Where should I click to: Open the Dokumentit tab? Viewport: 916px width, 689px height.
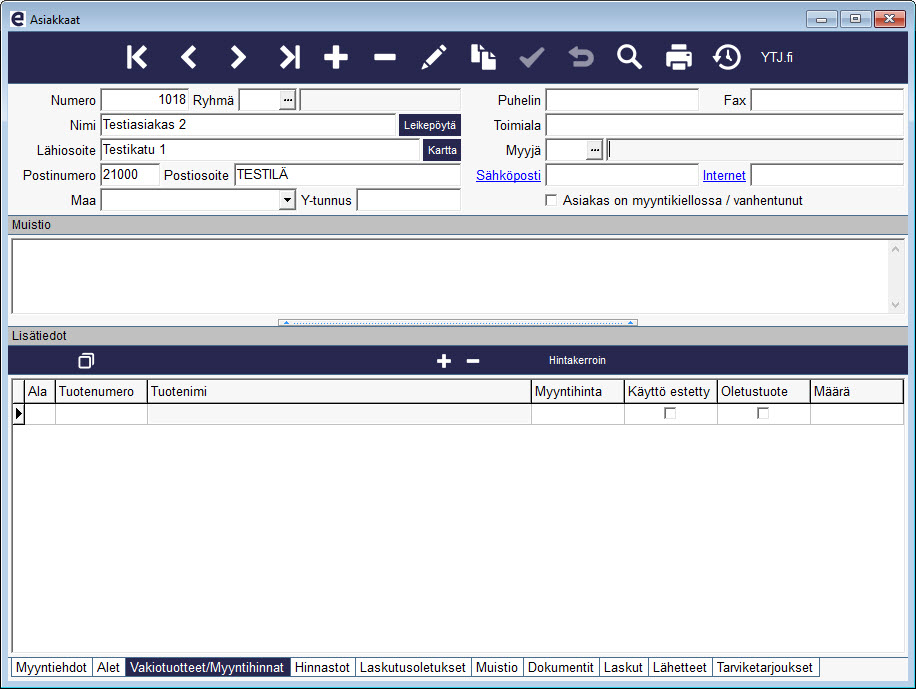561,667
